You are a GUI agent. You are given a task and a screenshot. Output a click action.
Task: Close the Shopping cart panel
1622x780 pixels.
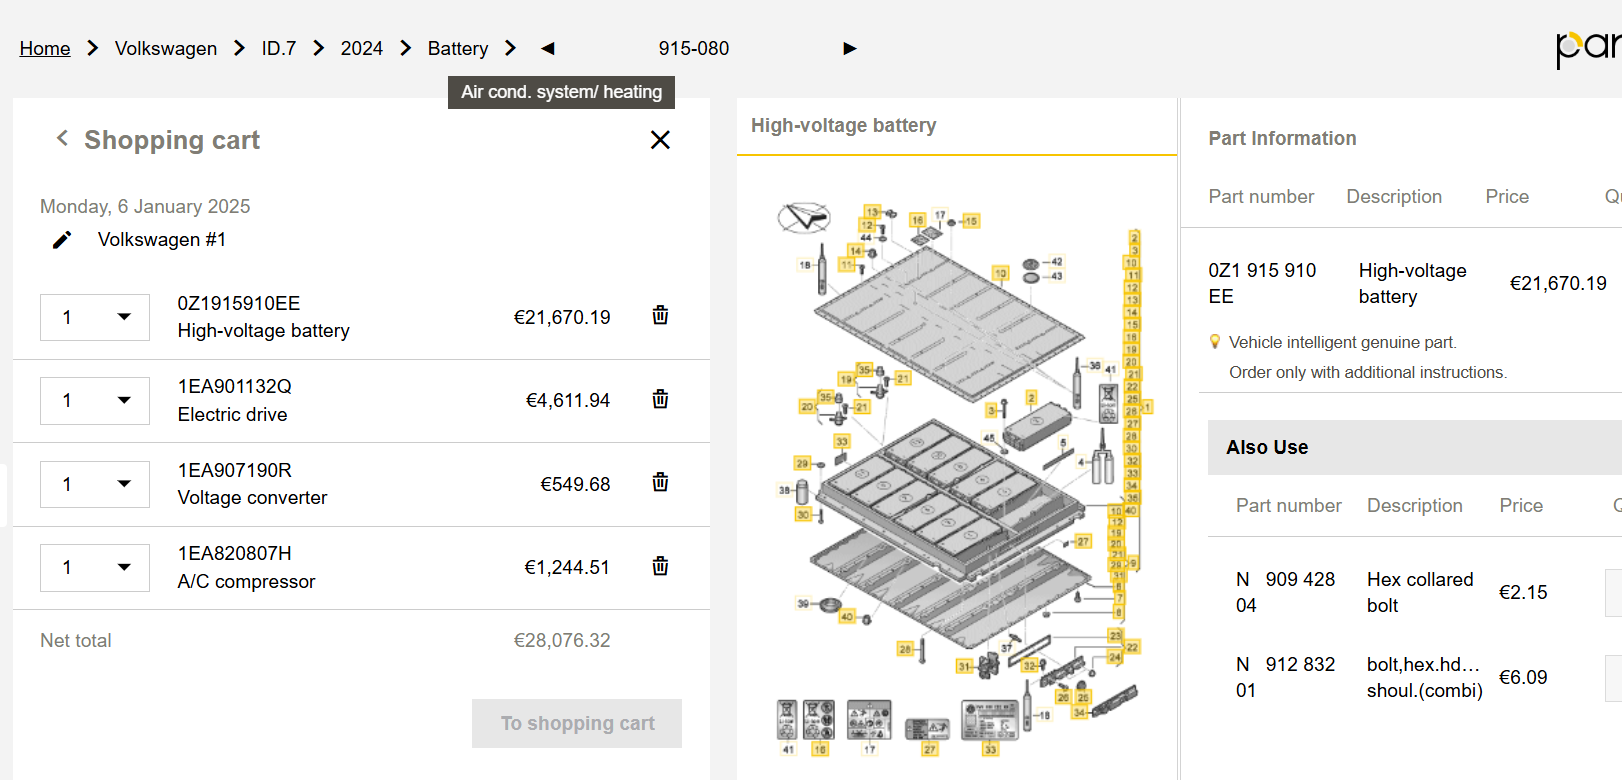coord(660,140)
